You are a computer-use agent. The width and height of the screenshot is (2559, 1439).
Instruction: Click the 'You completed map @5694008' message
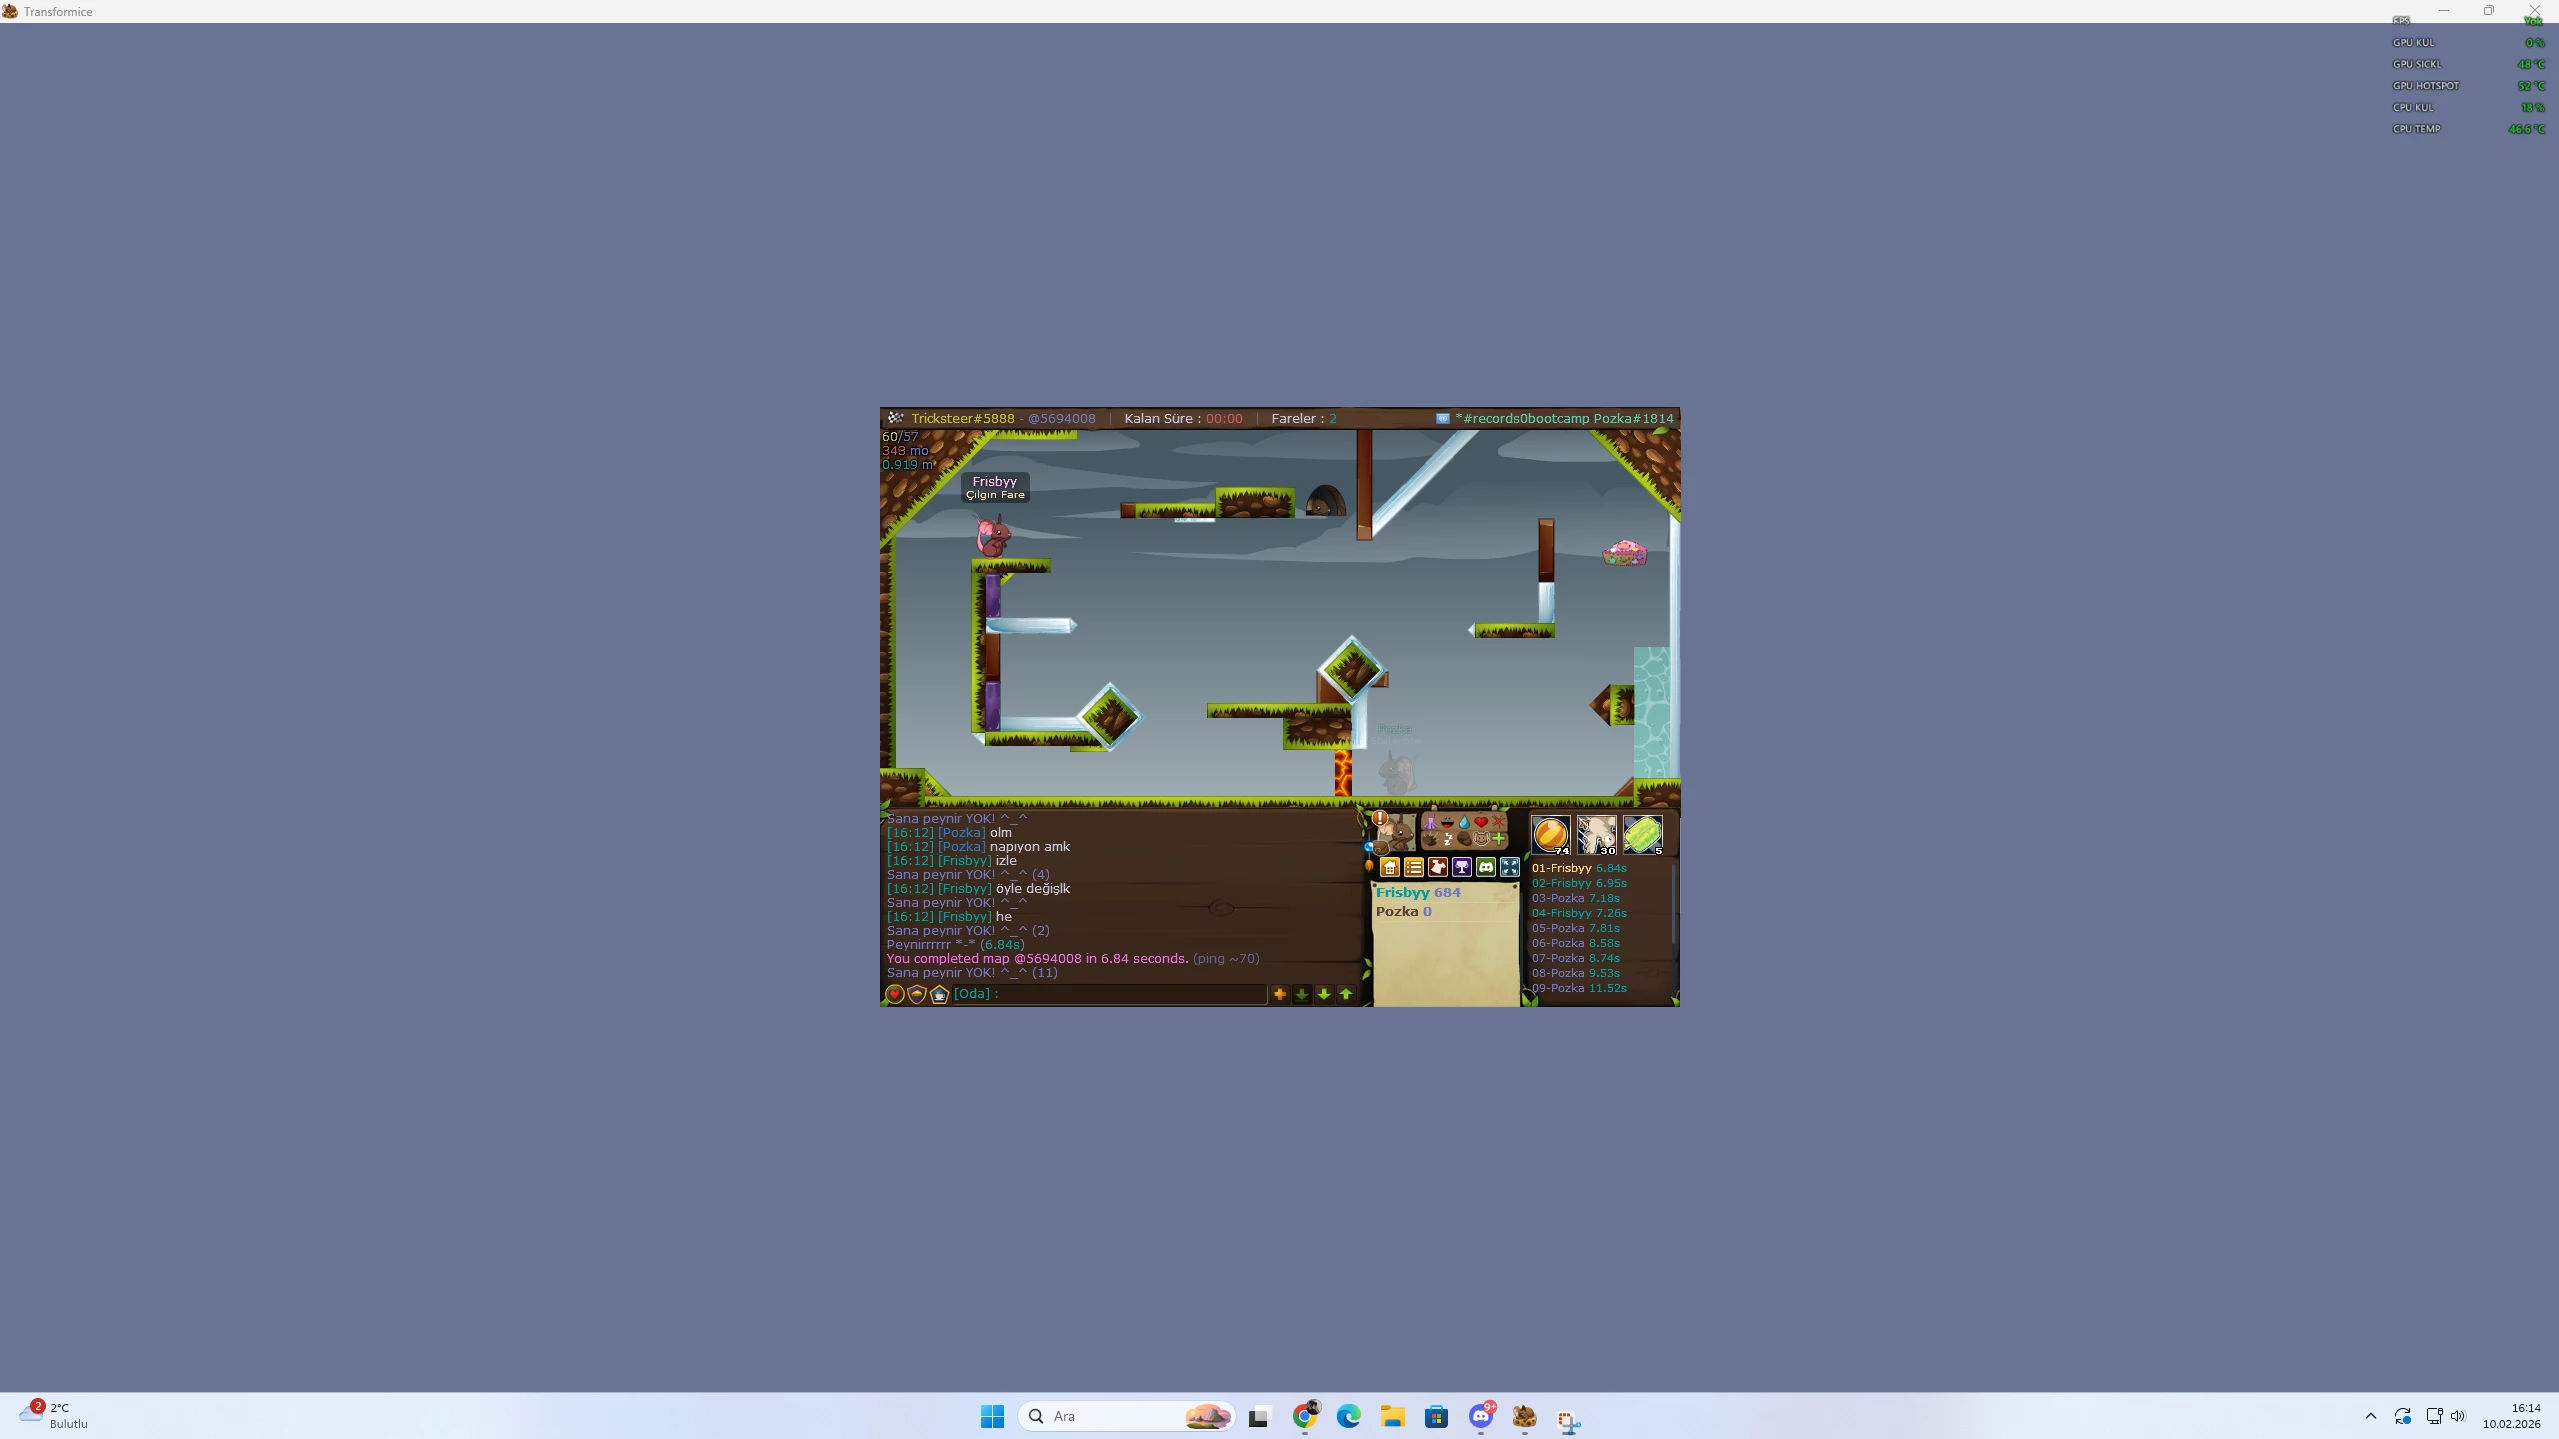1037,958
